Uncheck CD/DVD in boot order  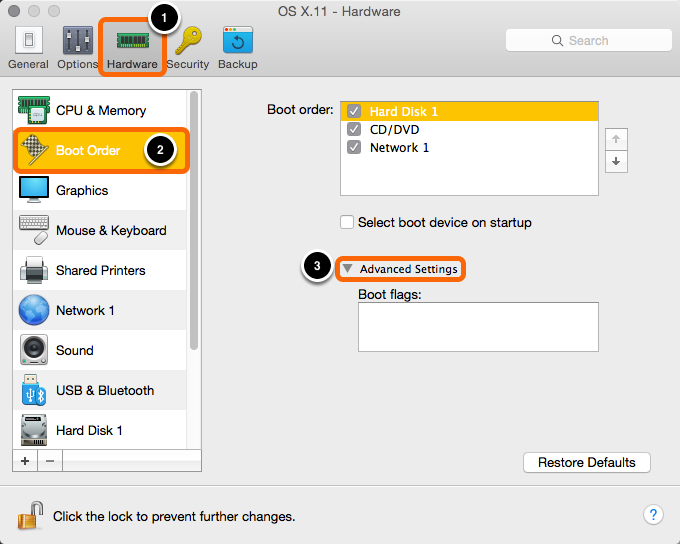click(354, 129)
